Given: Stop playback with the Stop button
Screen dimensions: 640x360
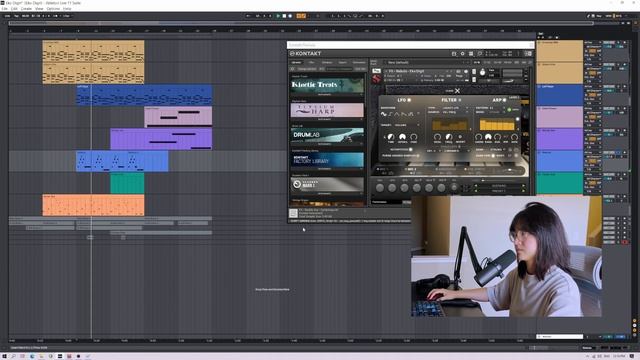Looking at the screenshot, I should pos(284,16).
